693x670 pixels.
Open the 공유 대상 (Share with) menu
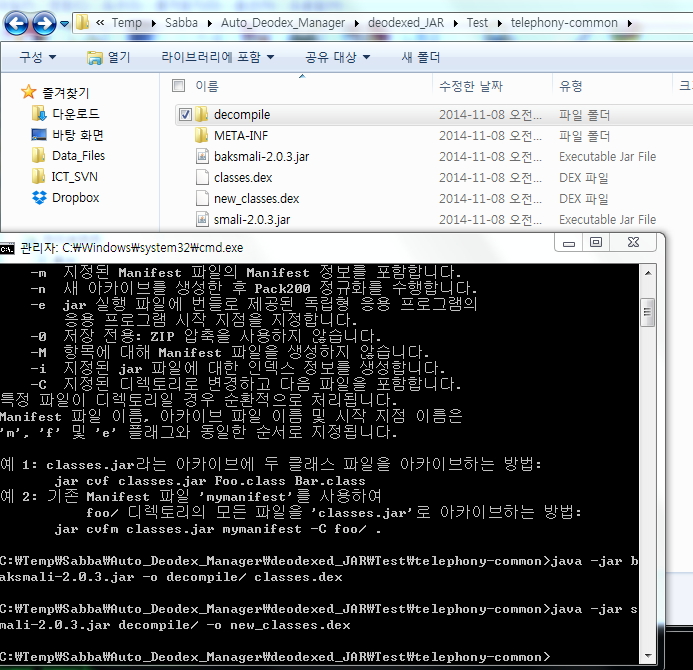(338, 57)
